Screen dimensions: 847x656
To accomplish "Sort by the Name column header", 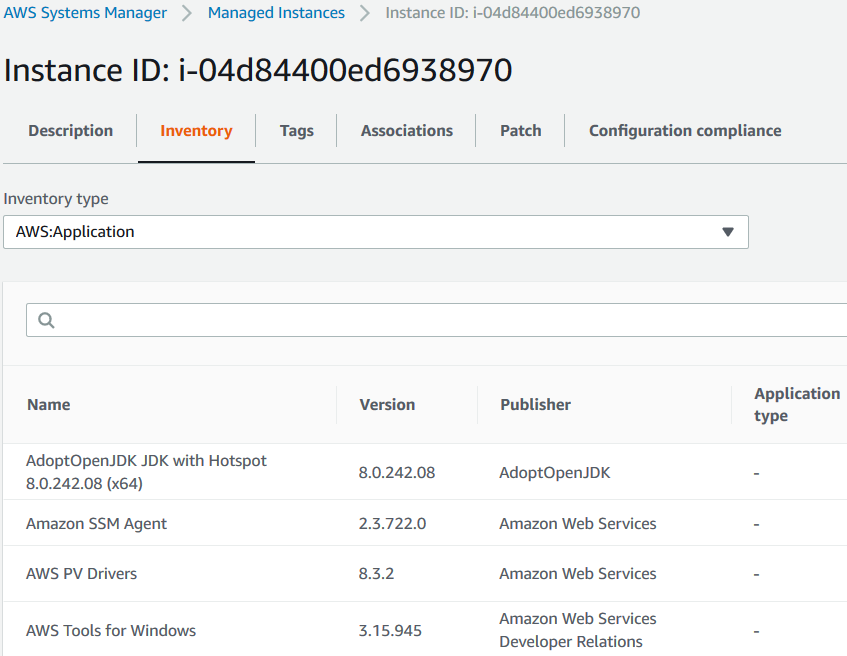I will tap(49, 405).
